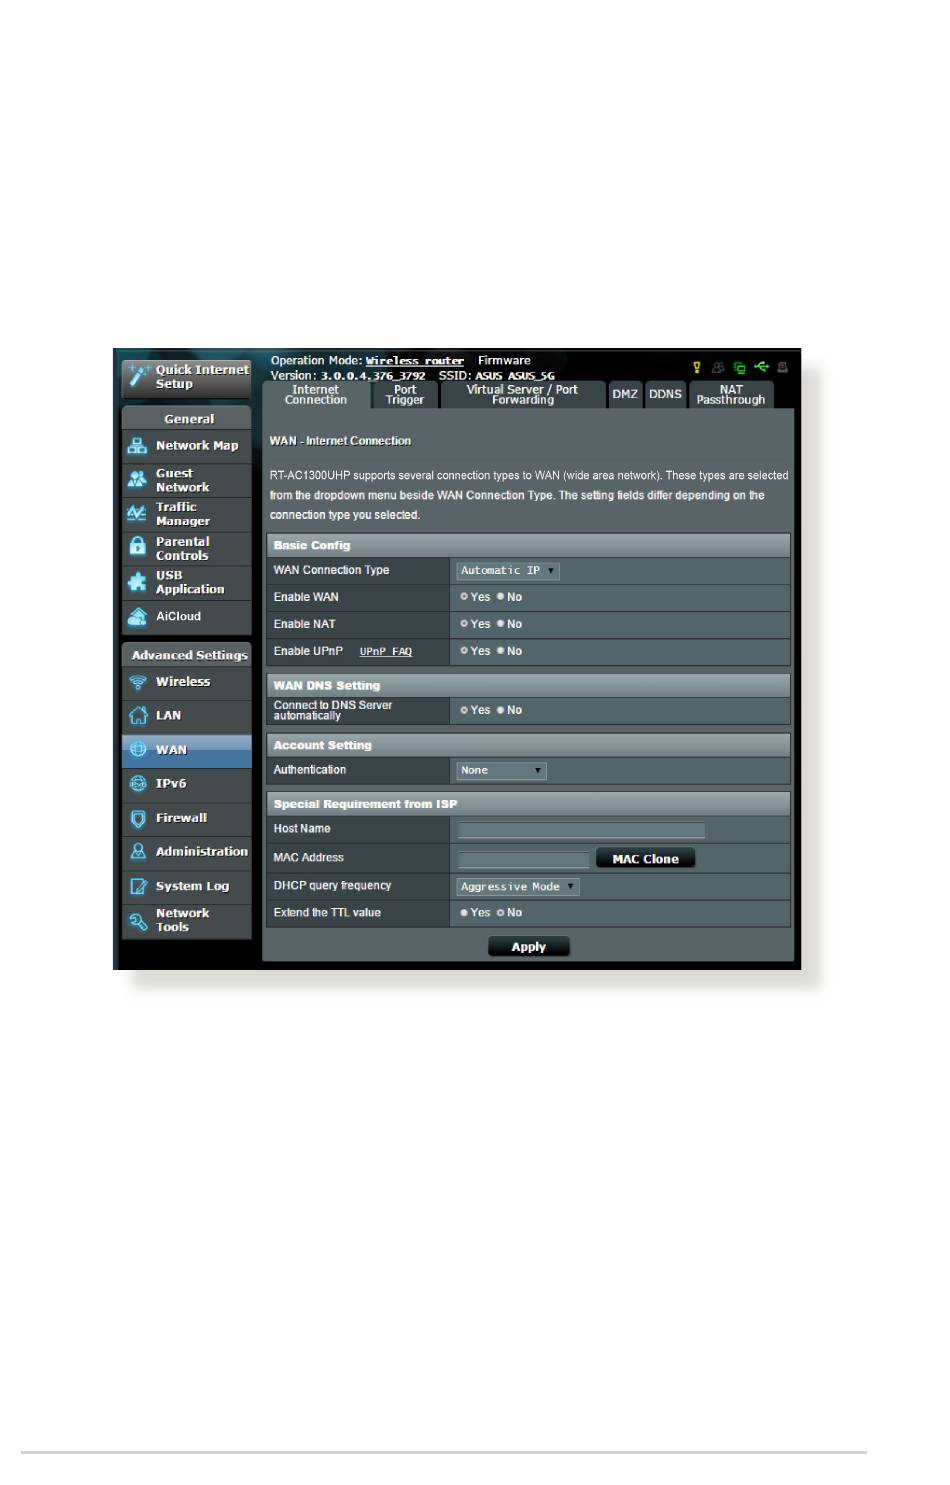The width and height of the screenshot is (950, 1485).
Task: Click the Guest Network icon
Action: [x=137, y=480]
